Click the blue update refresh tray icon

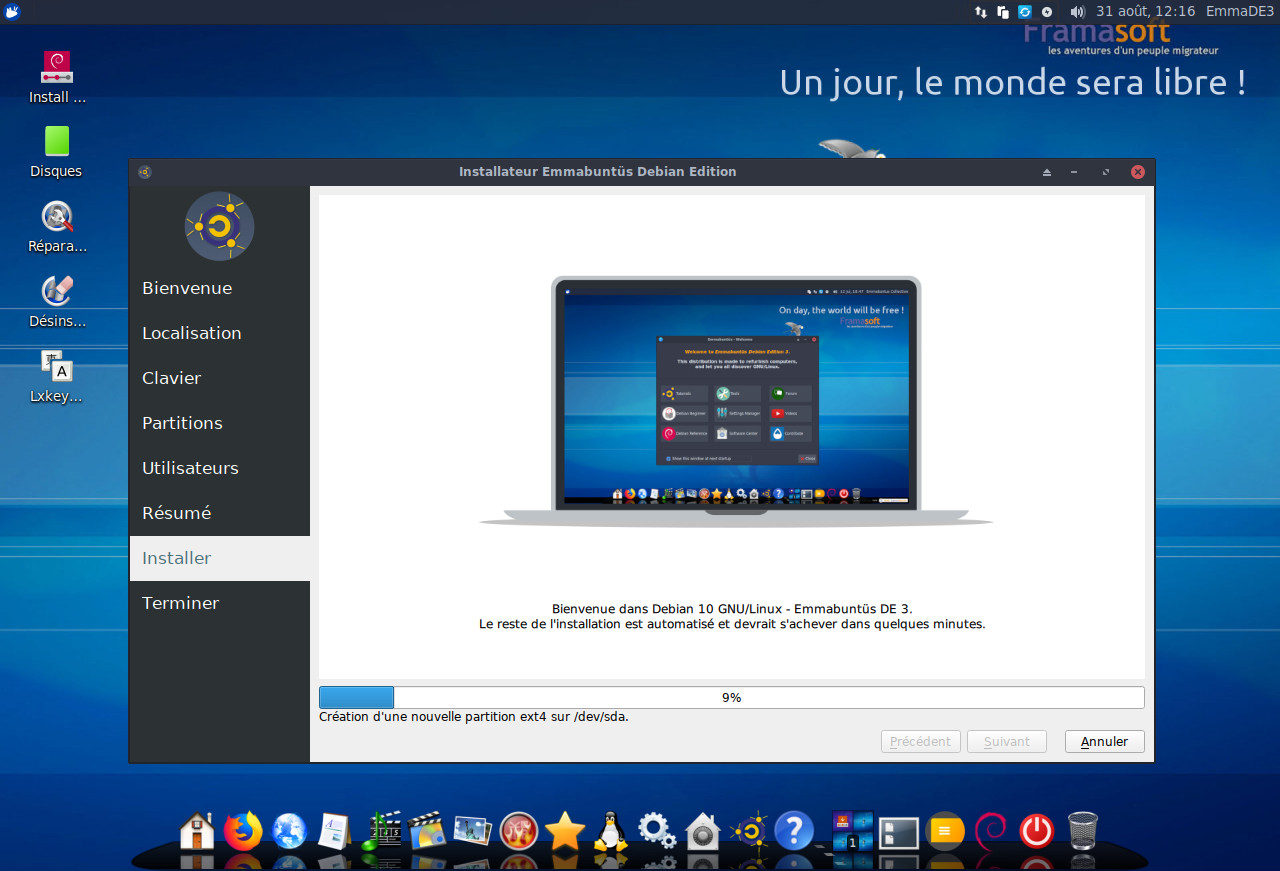[x=1025, y=12]
